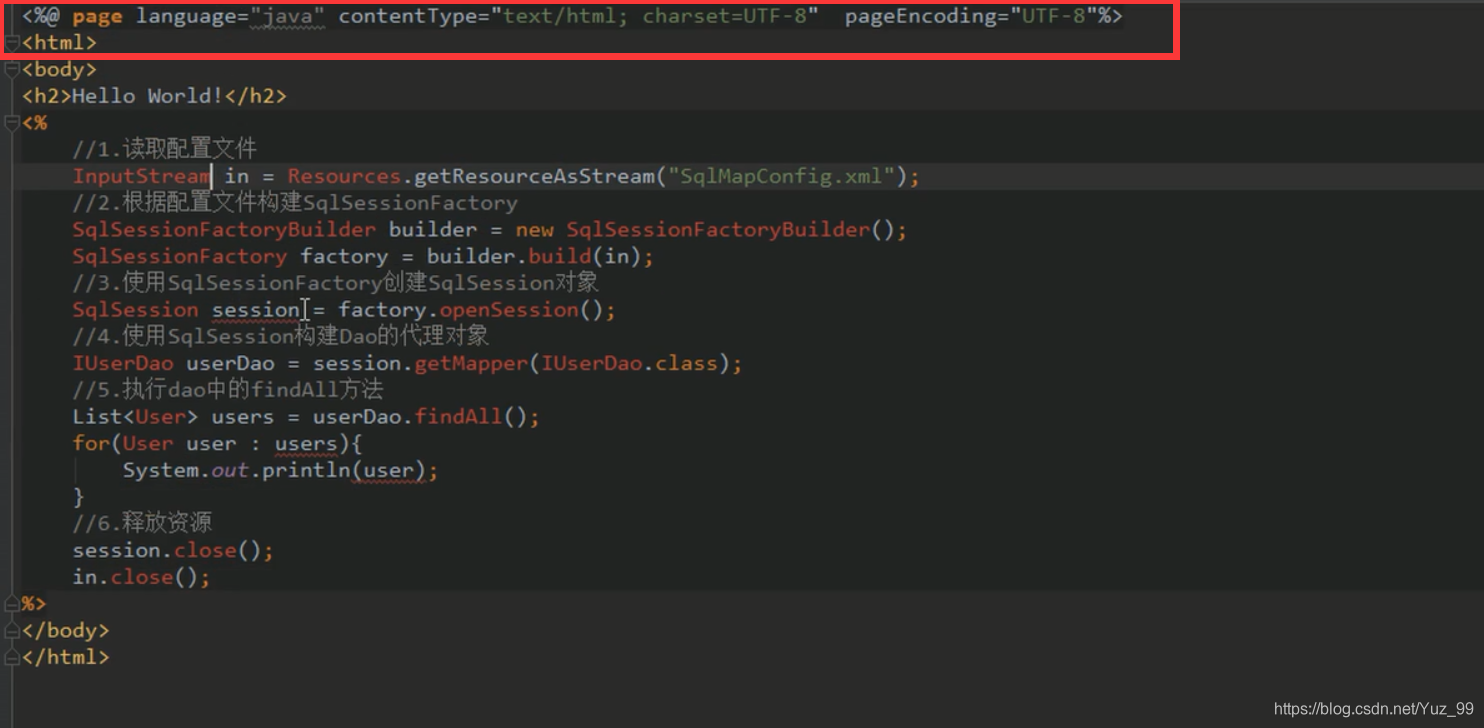This screenshot has height=728, width=1484.
Task: Click the 'Hello World!' heading text
Action: [148, 96]
